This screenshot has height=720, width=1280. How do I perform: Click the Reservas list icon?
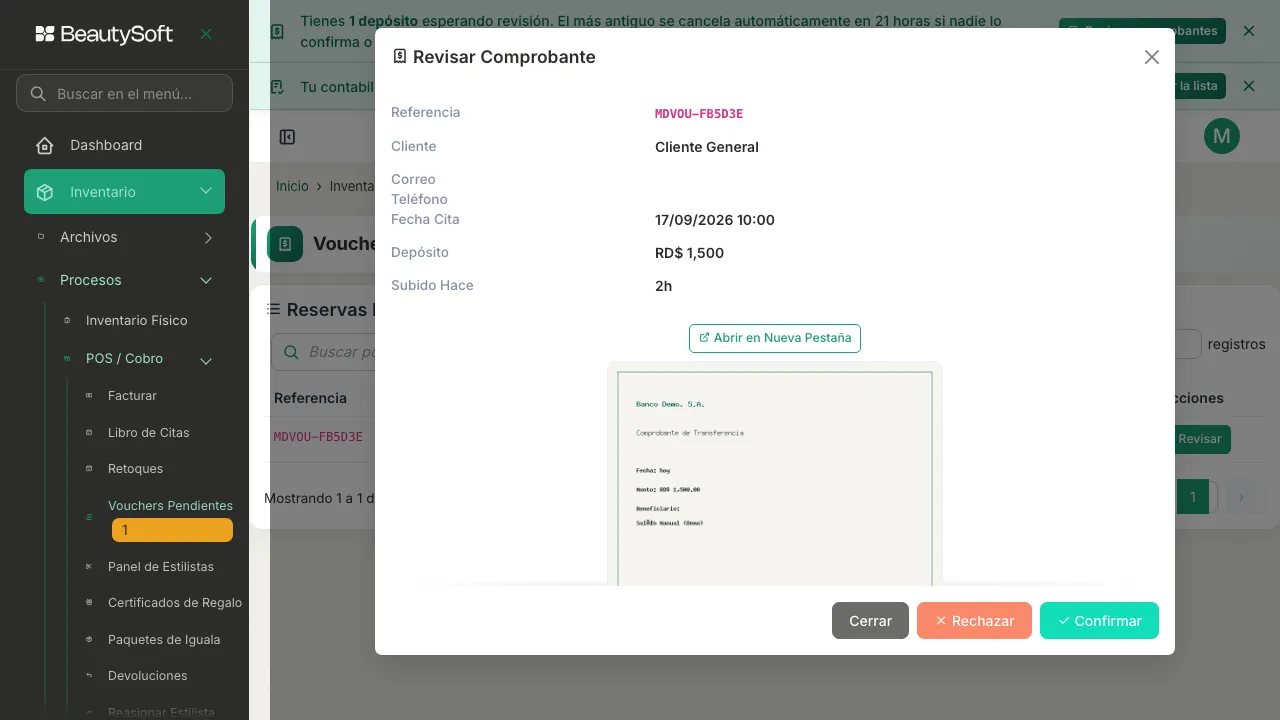click(x=273, y=310)
